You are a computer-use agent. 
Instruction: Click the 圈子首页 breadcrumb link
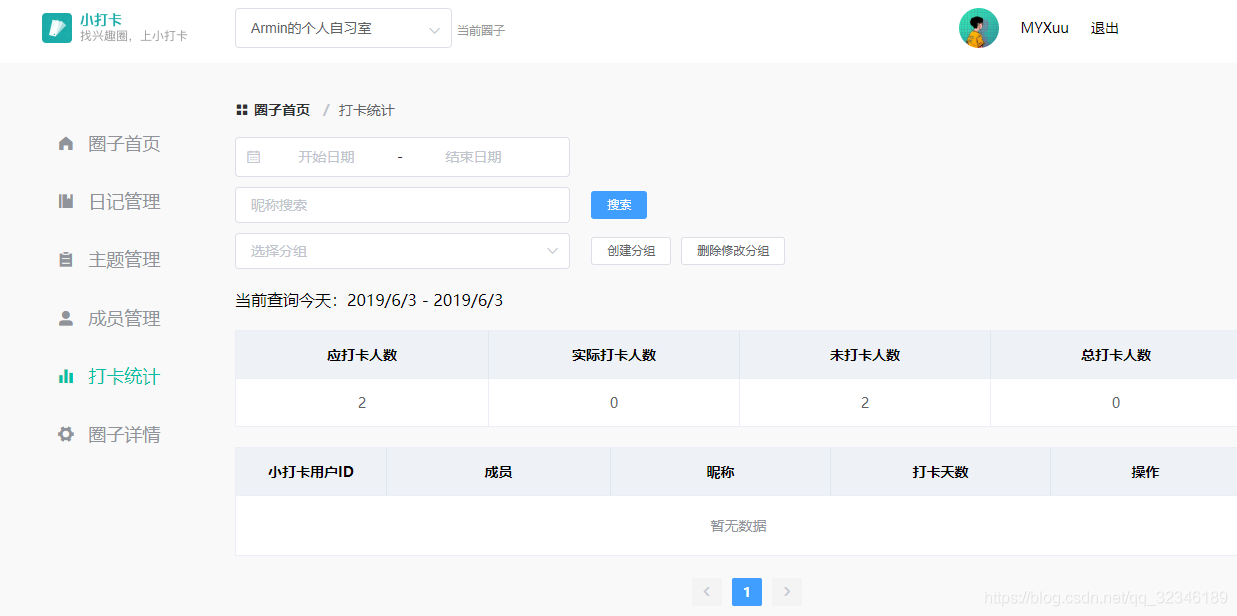(282, 110)
